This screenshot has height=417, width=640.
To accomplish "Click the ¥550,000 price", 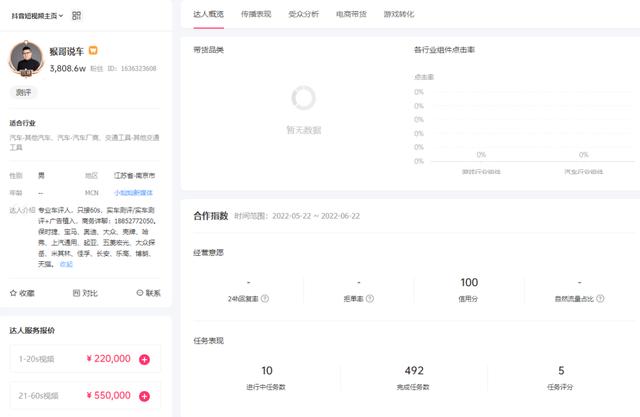I will pos(109,395).
